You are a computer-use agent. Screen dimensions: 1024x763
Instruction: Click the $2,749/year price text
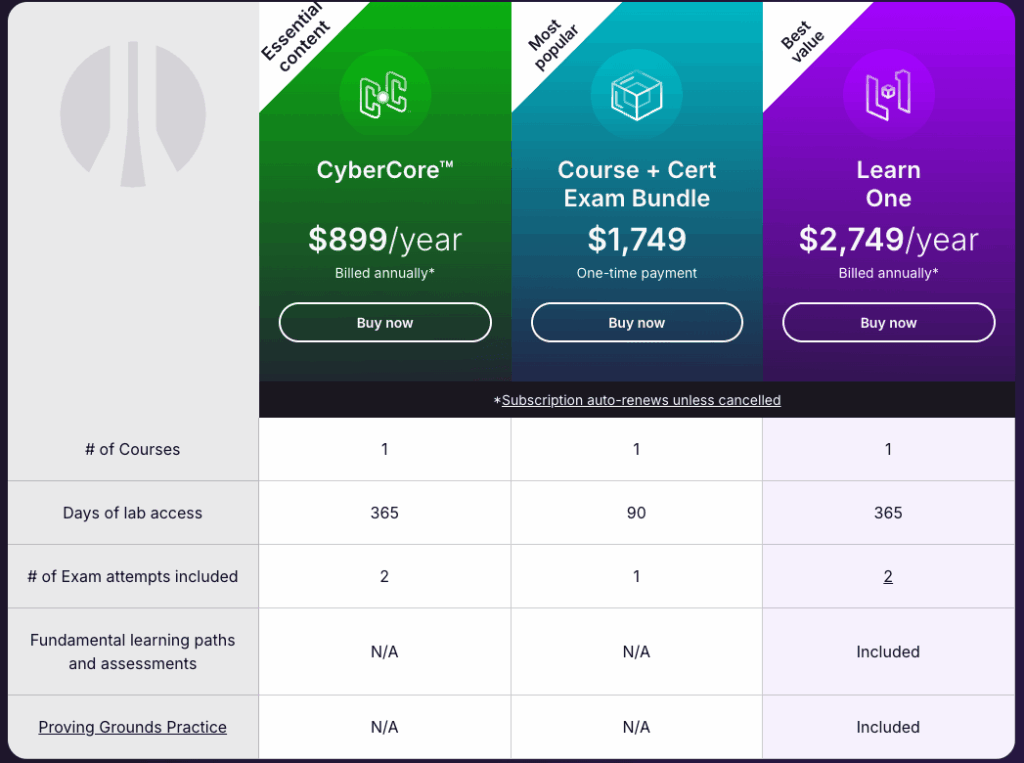[x=888, y=239]
